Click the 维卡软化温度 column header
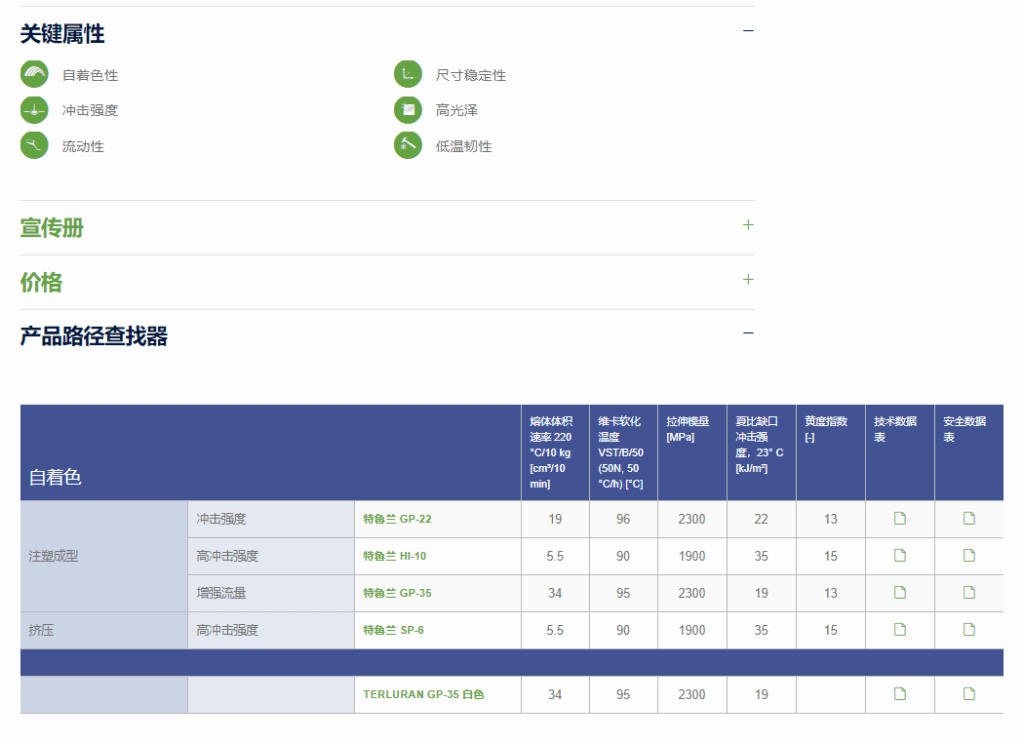Viewport: 1024px width, 743px height. click(x=624, y=452)
